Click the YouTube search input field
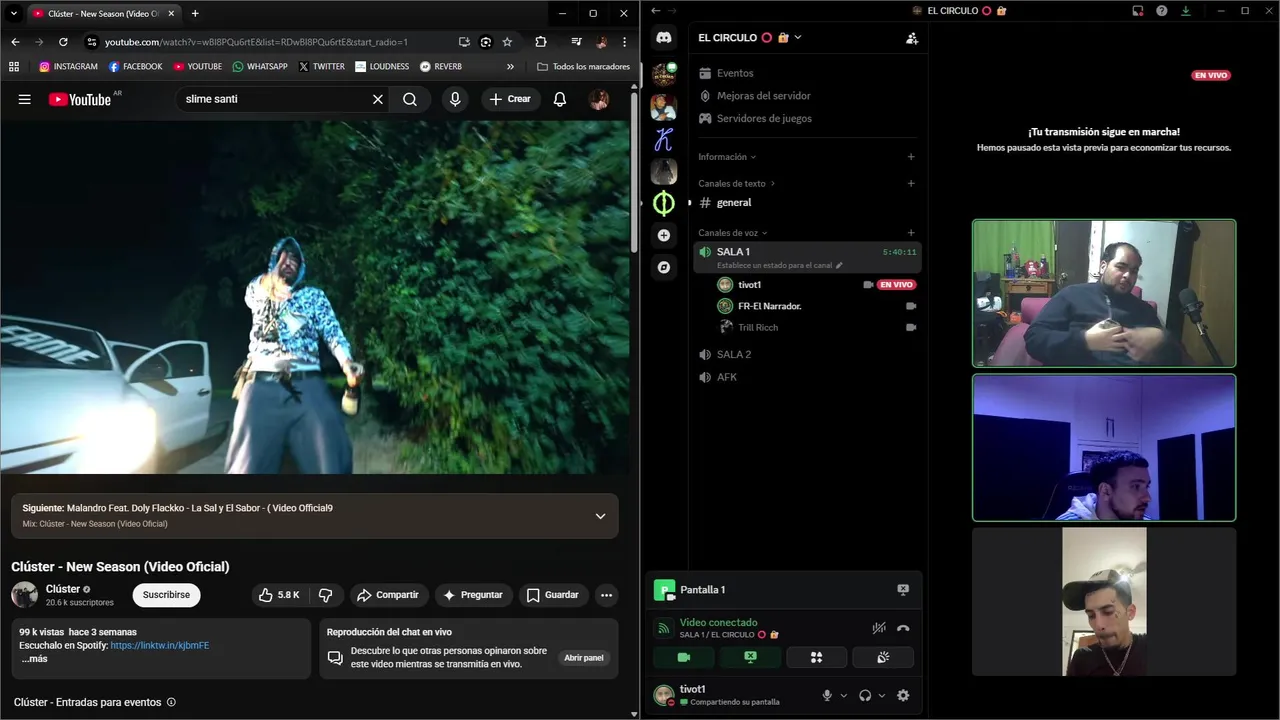 pos(275,99)
